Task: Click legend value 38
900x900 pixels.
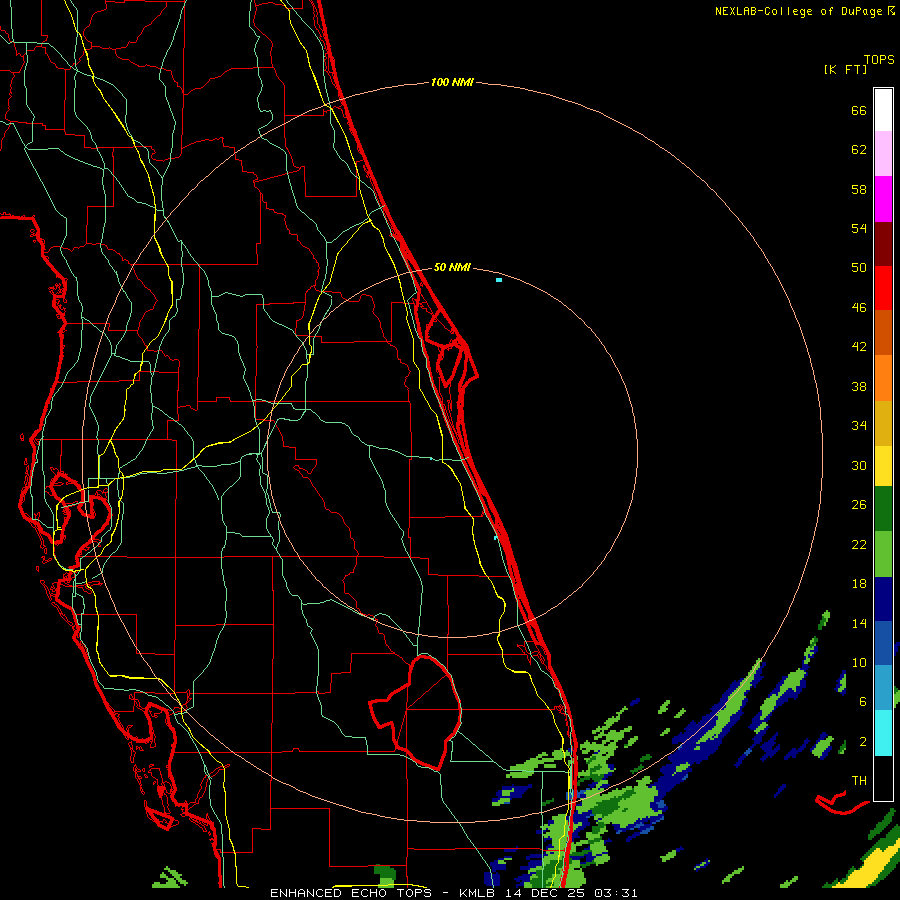Action: click(859, 387)
